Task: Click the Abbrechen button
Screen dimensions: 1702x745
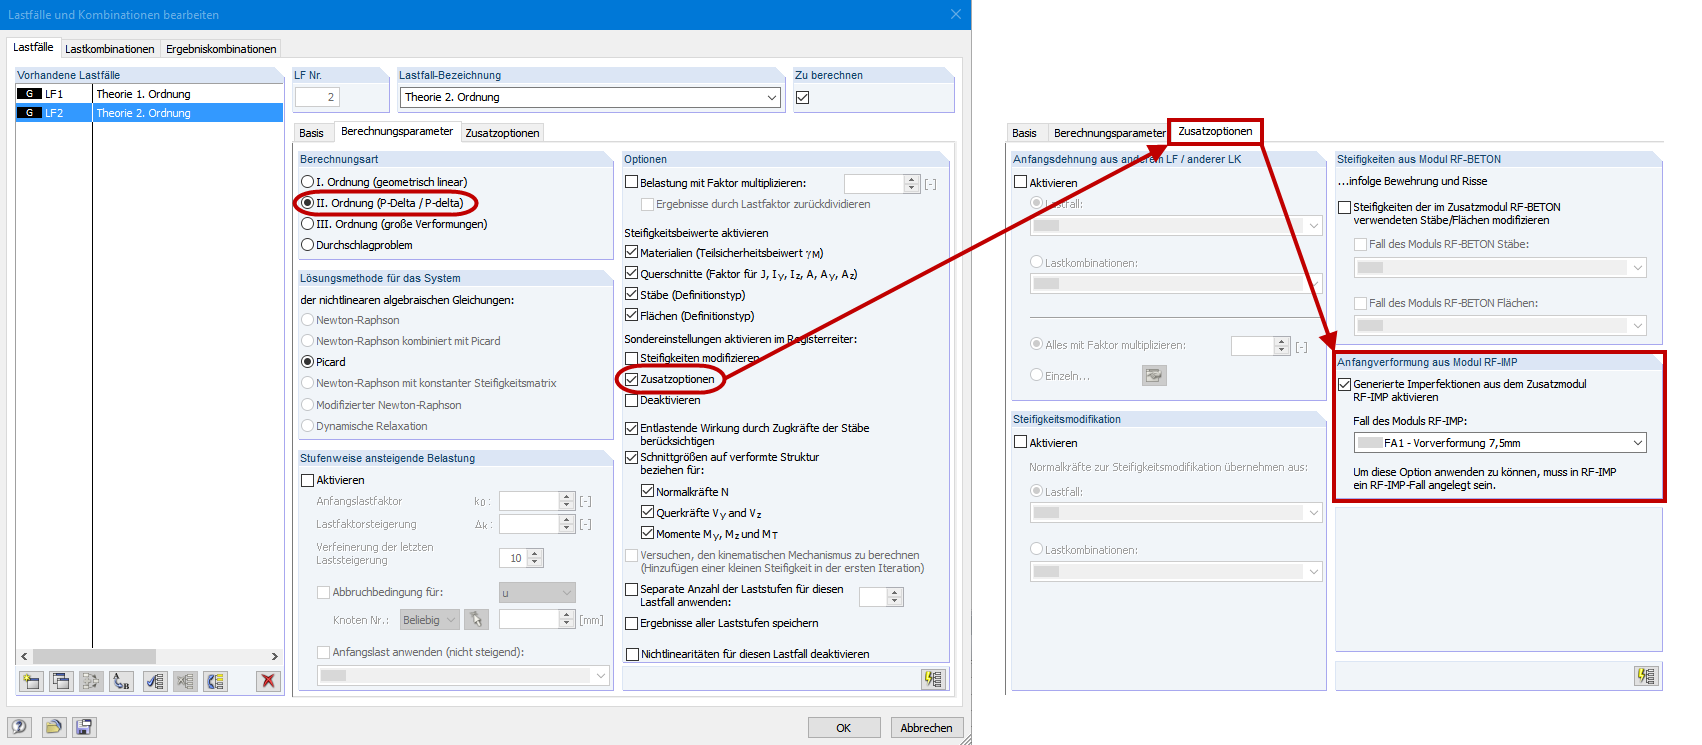Action: pos(926,728)
